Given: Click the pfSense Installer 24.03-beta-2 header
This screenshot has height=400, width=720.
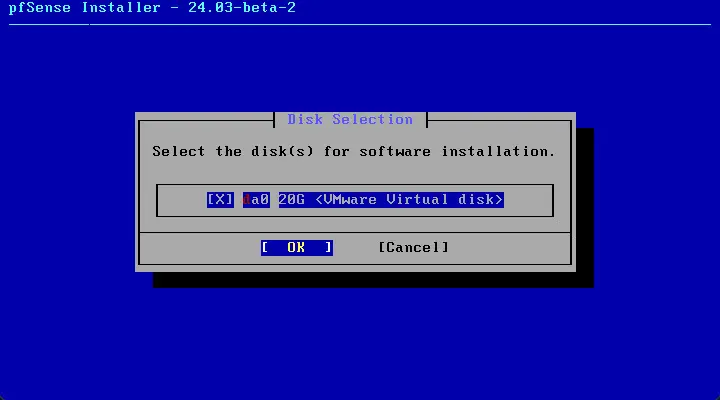Looking at the screenshot, I should point(152,8).
